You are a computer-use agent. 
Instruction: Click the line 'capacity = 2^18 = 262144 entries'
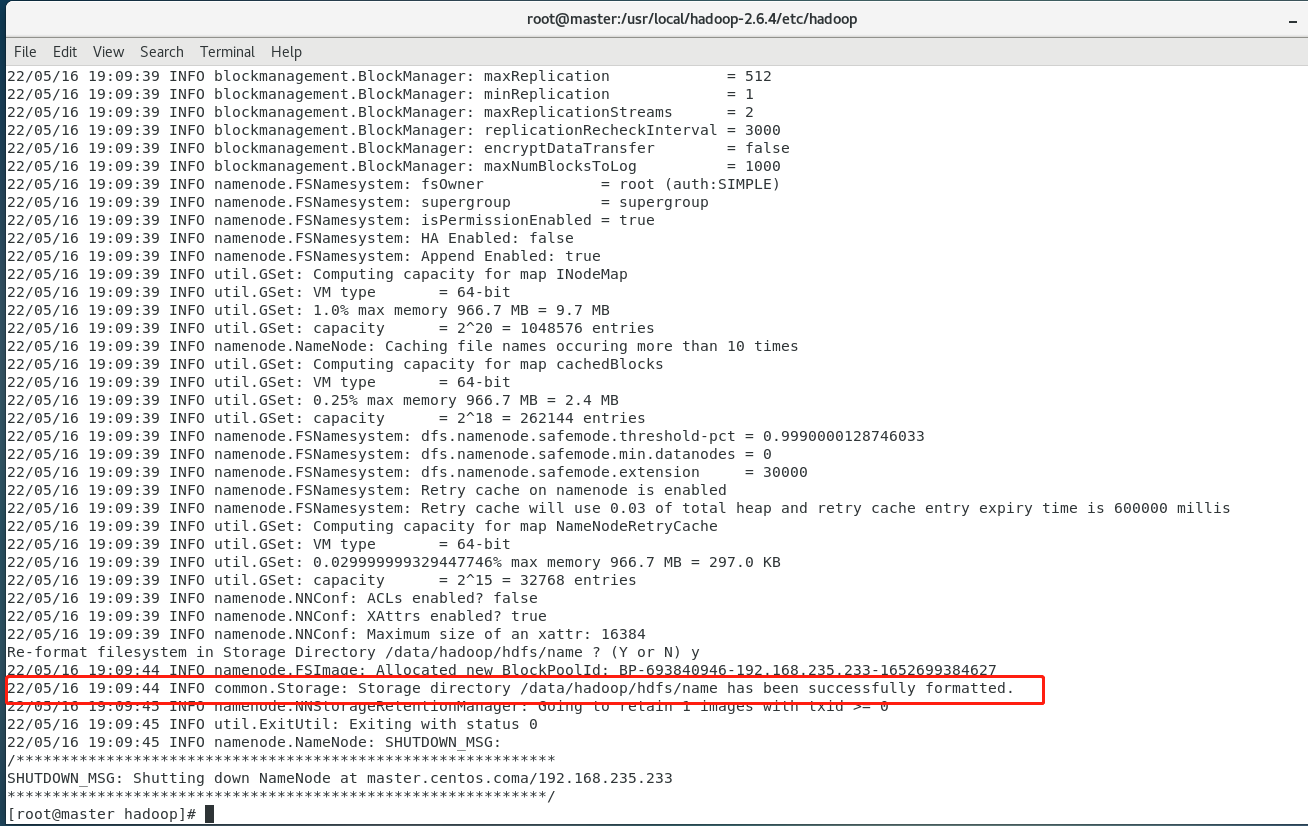326,418
